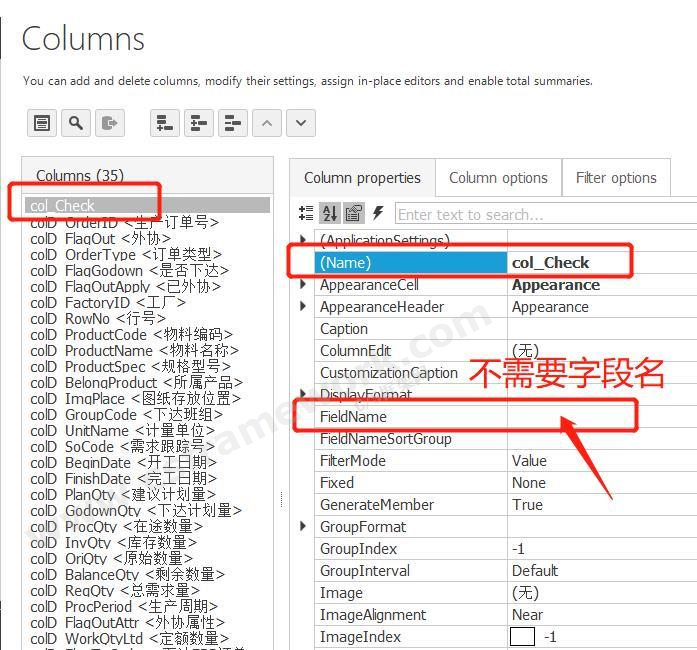Image resolution: width=697 pixels, height=650 pixels.
Task: Show events with the lightning bolt icon
Action: click(378, 213)
